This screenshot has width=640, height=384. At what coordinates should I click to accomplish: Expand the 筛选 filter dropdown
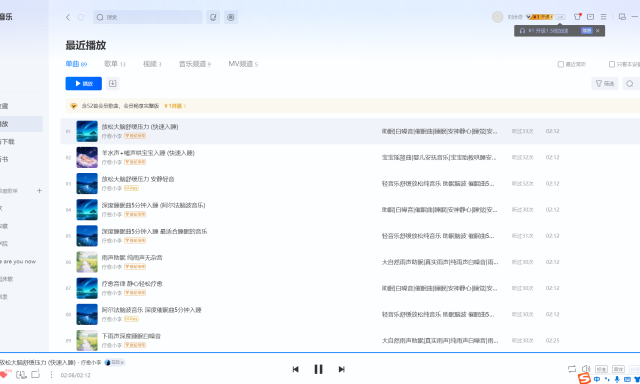point(604,84)
